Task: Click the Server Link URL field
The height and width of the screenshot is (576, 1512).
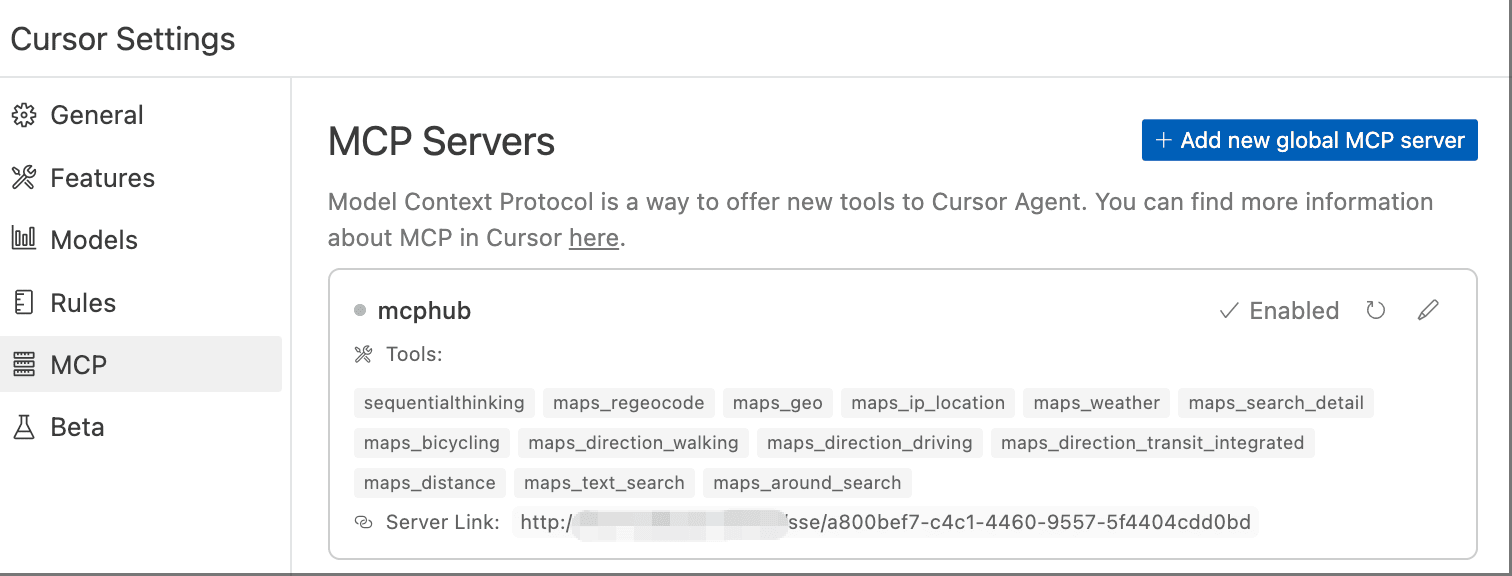Action: coord(885,521)
